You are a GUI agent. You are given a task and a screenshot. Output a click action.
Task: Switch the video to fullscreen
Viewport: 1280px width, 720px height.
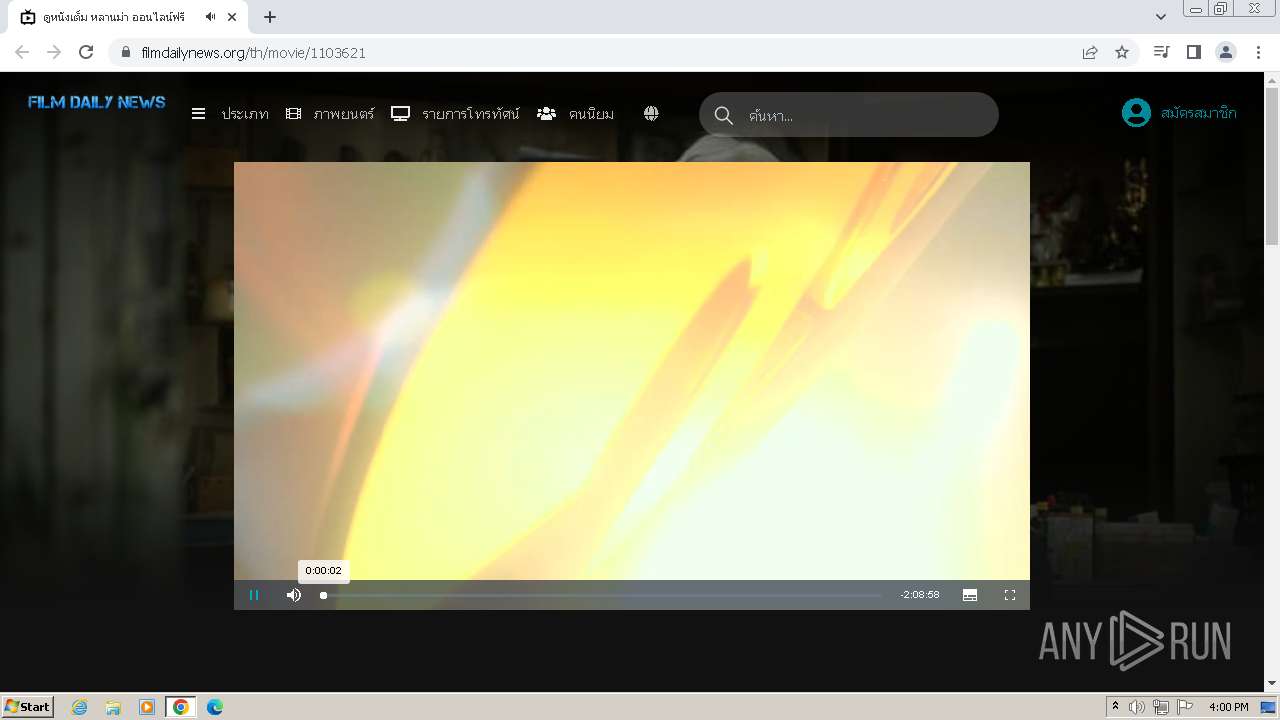tap(1010, 595)
